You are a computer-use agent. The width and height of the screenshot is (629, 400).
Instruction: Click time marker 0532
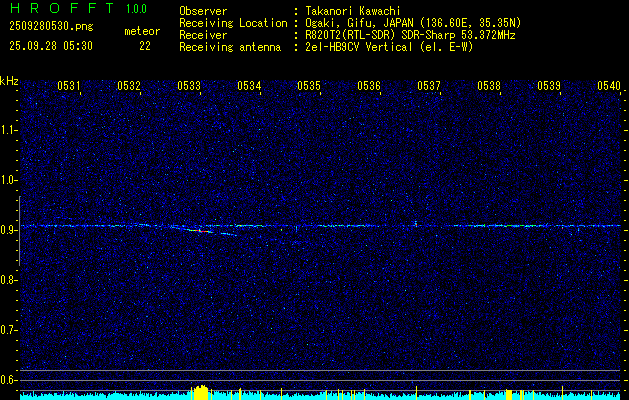(129, 86)
